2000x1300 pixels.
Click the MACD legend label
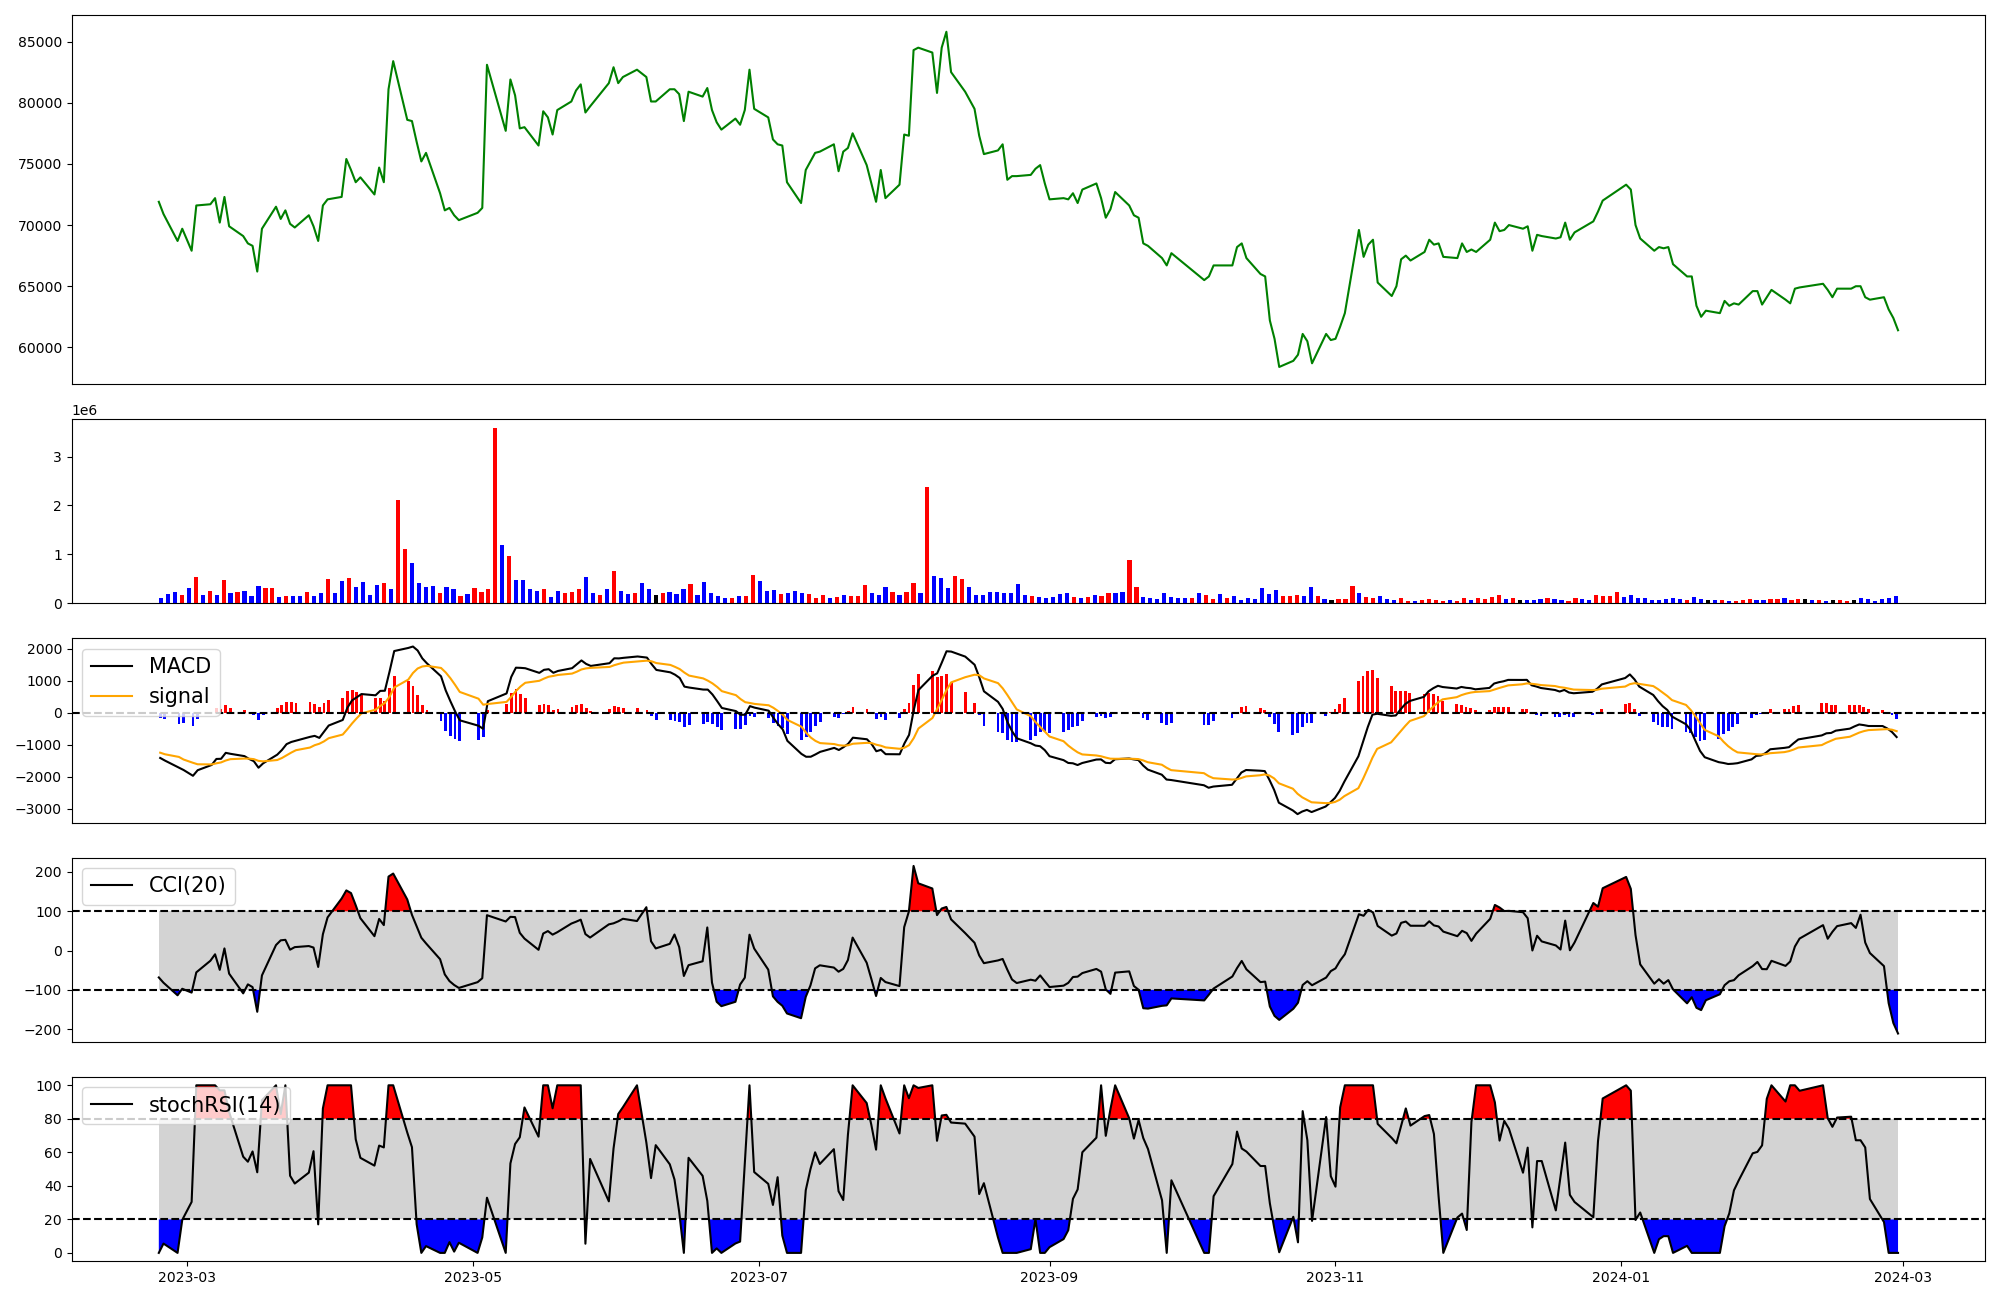point(179,666)
